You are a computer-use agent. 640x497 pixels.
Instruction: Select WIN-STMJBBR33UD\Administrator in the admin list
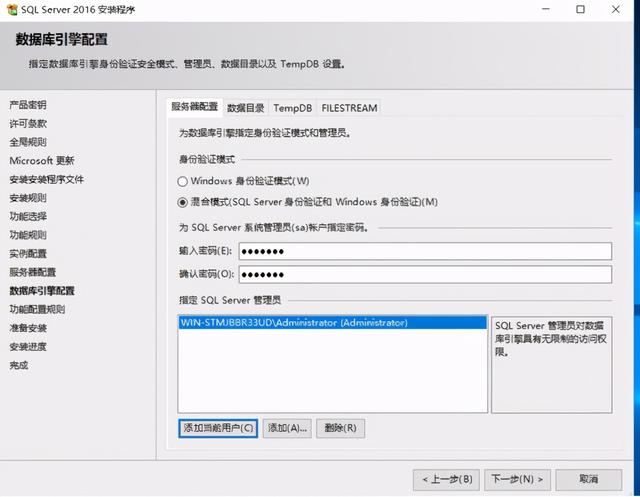coord(333,323)
